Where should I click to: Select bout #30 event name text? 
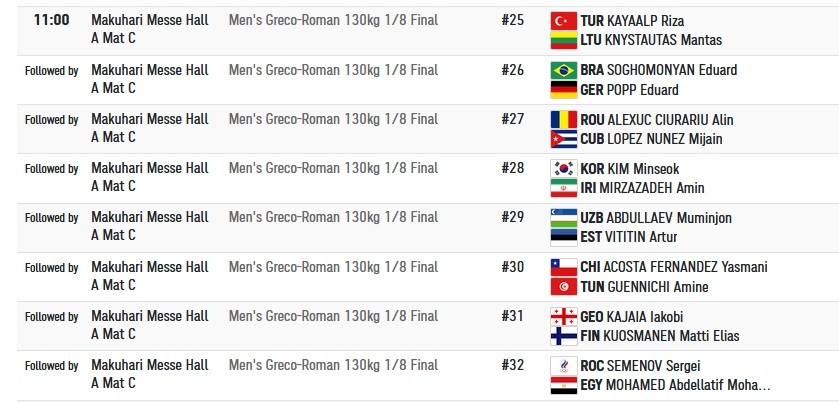333,267
